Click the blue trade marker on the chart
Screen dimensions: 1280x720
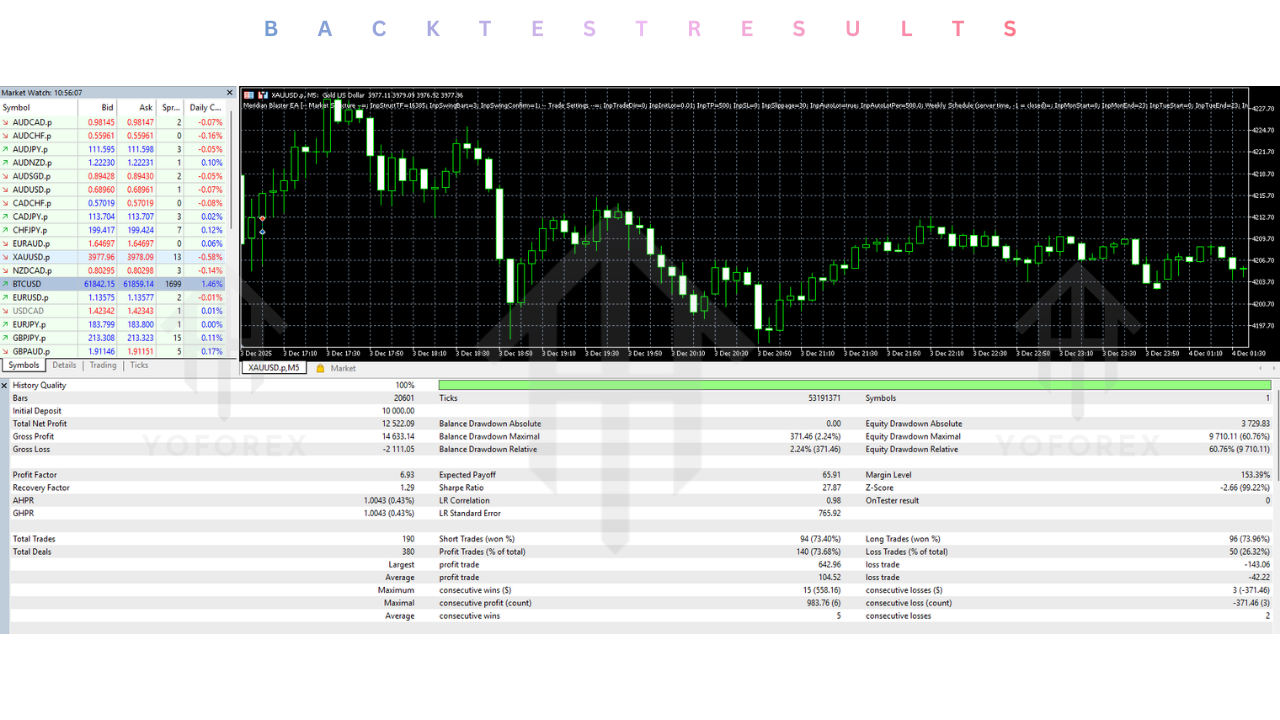tap(262, 231)
